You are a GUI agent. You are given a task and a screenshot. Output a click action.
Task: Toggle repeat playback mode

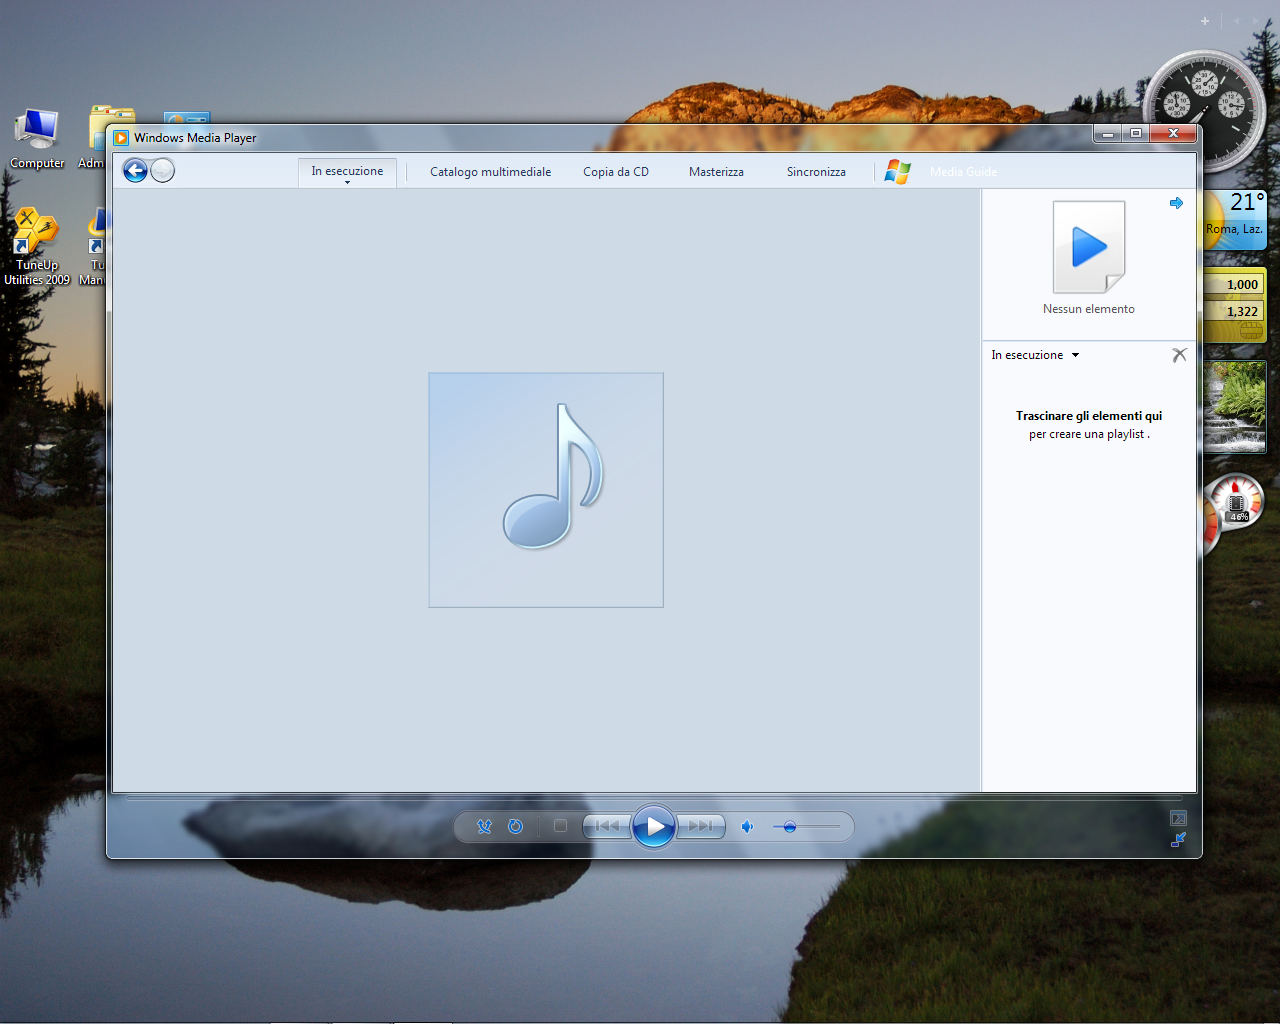pyautogui.click(x=515, y=827)
